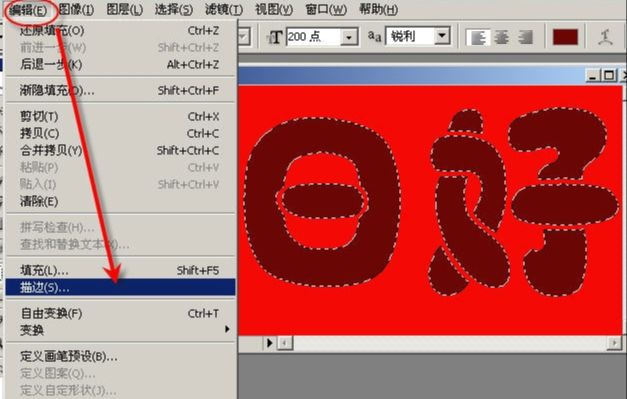
Task: Click the warp text icon
Action: click(605, 37)
